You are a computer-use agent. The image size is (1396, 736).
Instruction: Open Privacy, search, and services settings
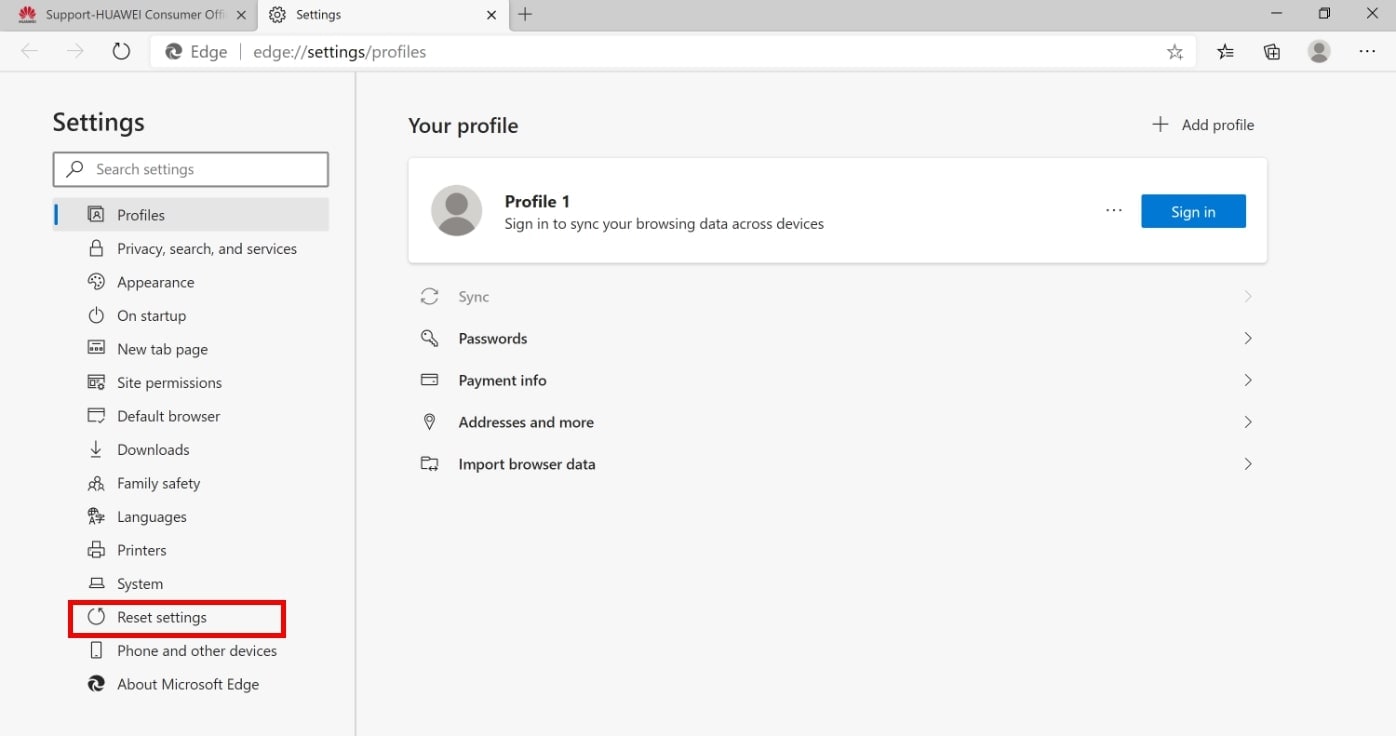click(207, 248)
